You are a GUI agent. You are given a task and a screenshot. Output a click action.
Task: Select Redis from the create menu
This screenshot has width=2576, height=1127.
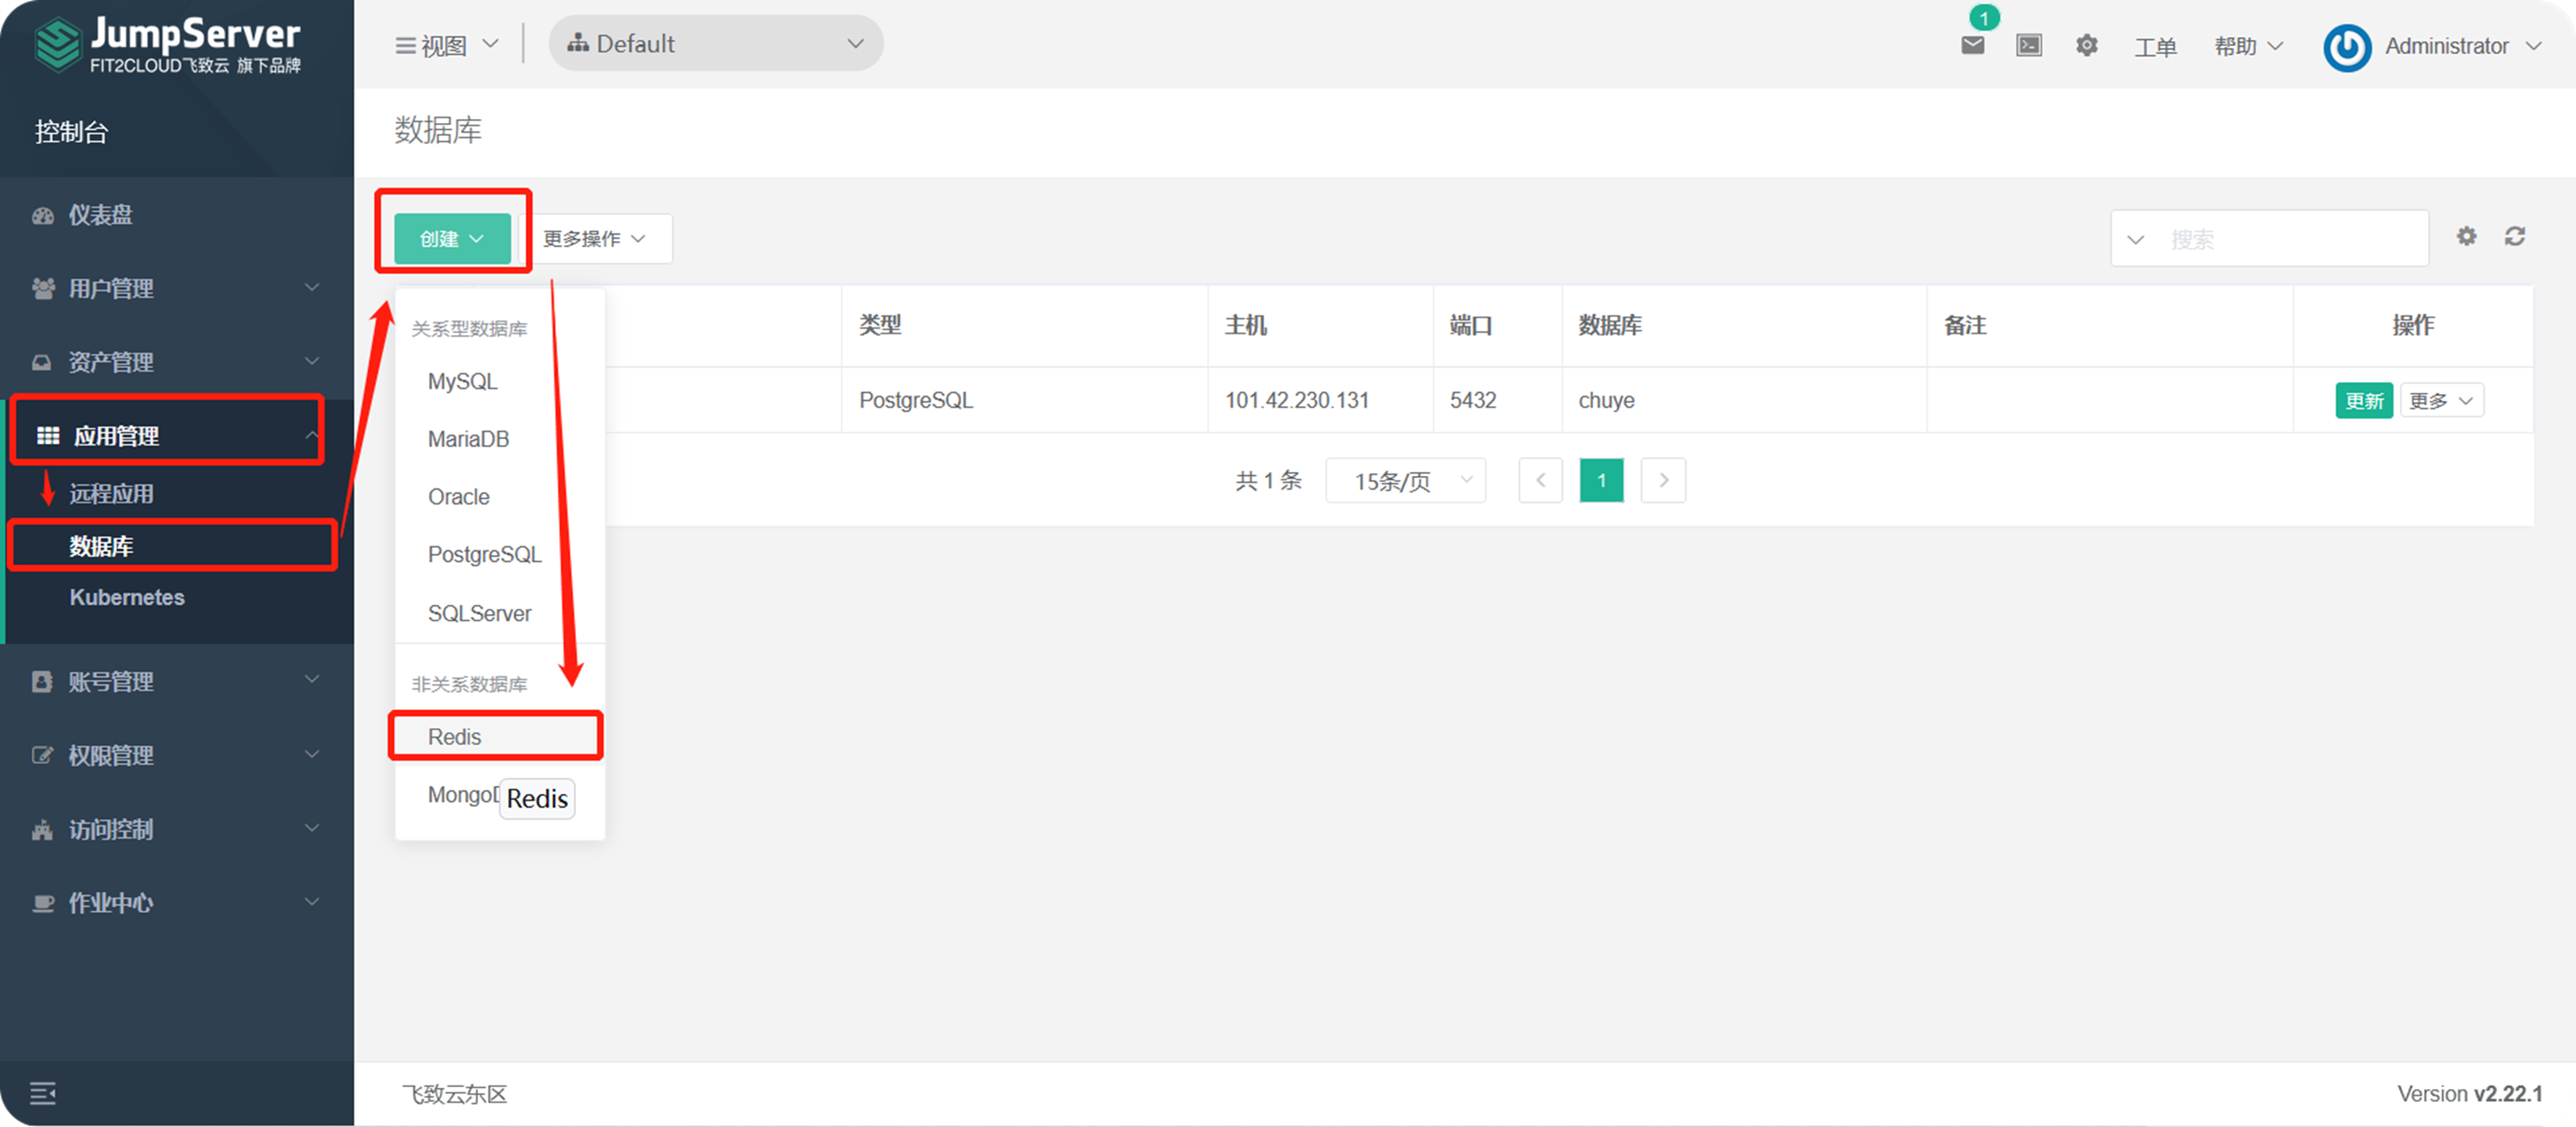455,736
